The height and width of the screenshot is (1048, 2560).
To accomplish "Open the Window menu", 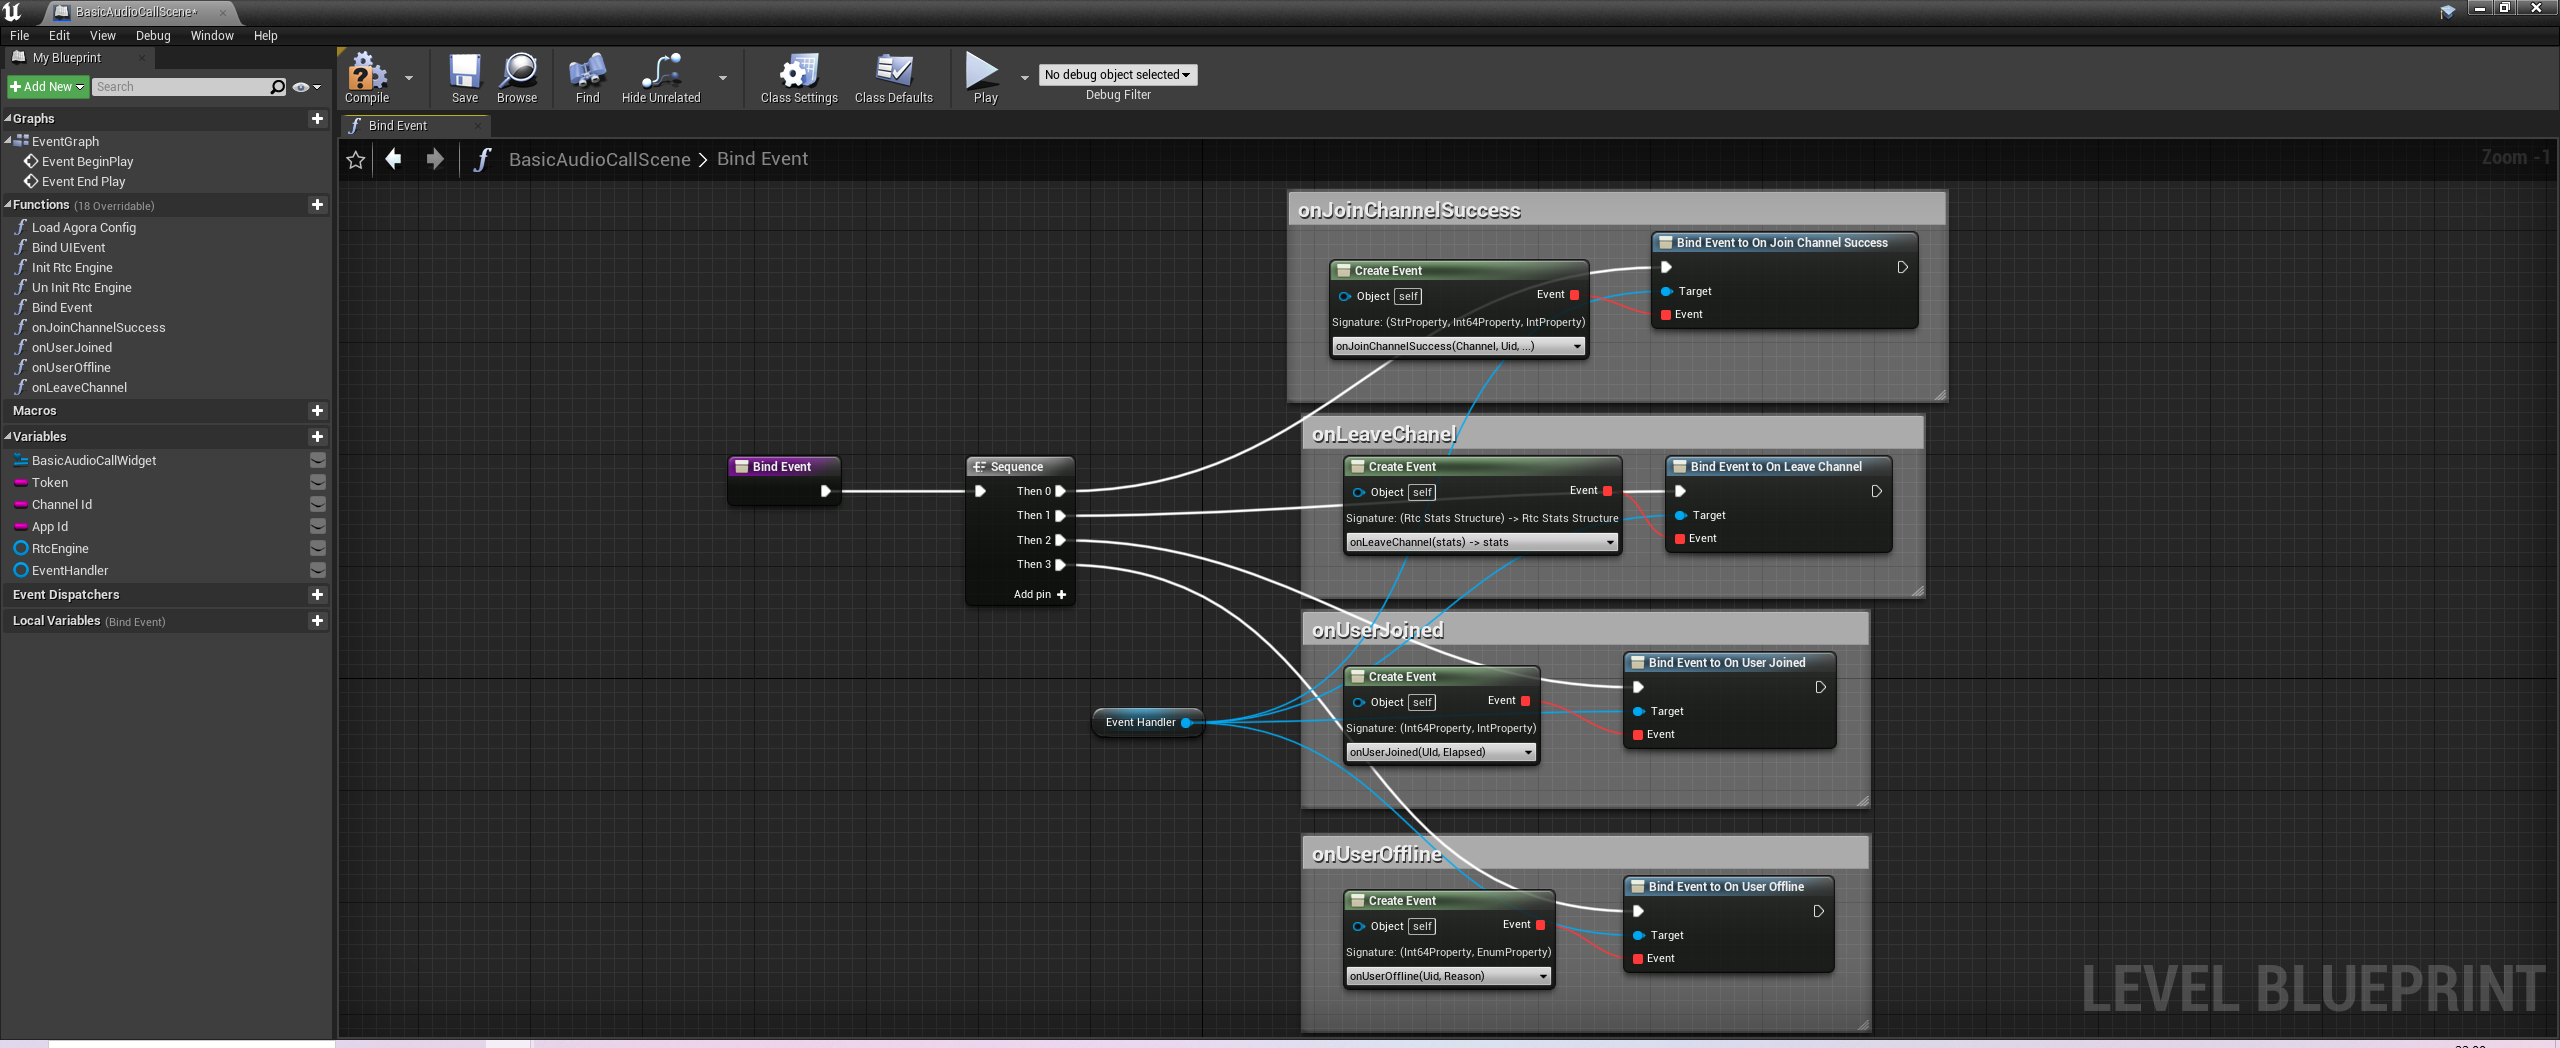I will 212,36.
